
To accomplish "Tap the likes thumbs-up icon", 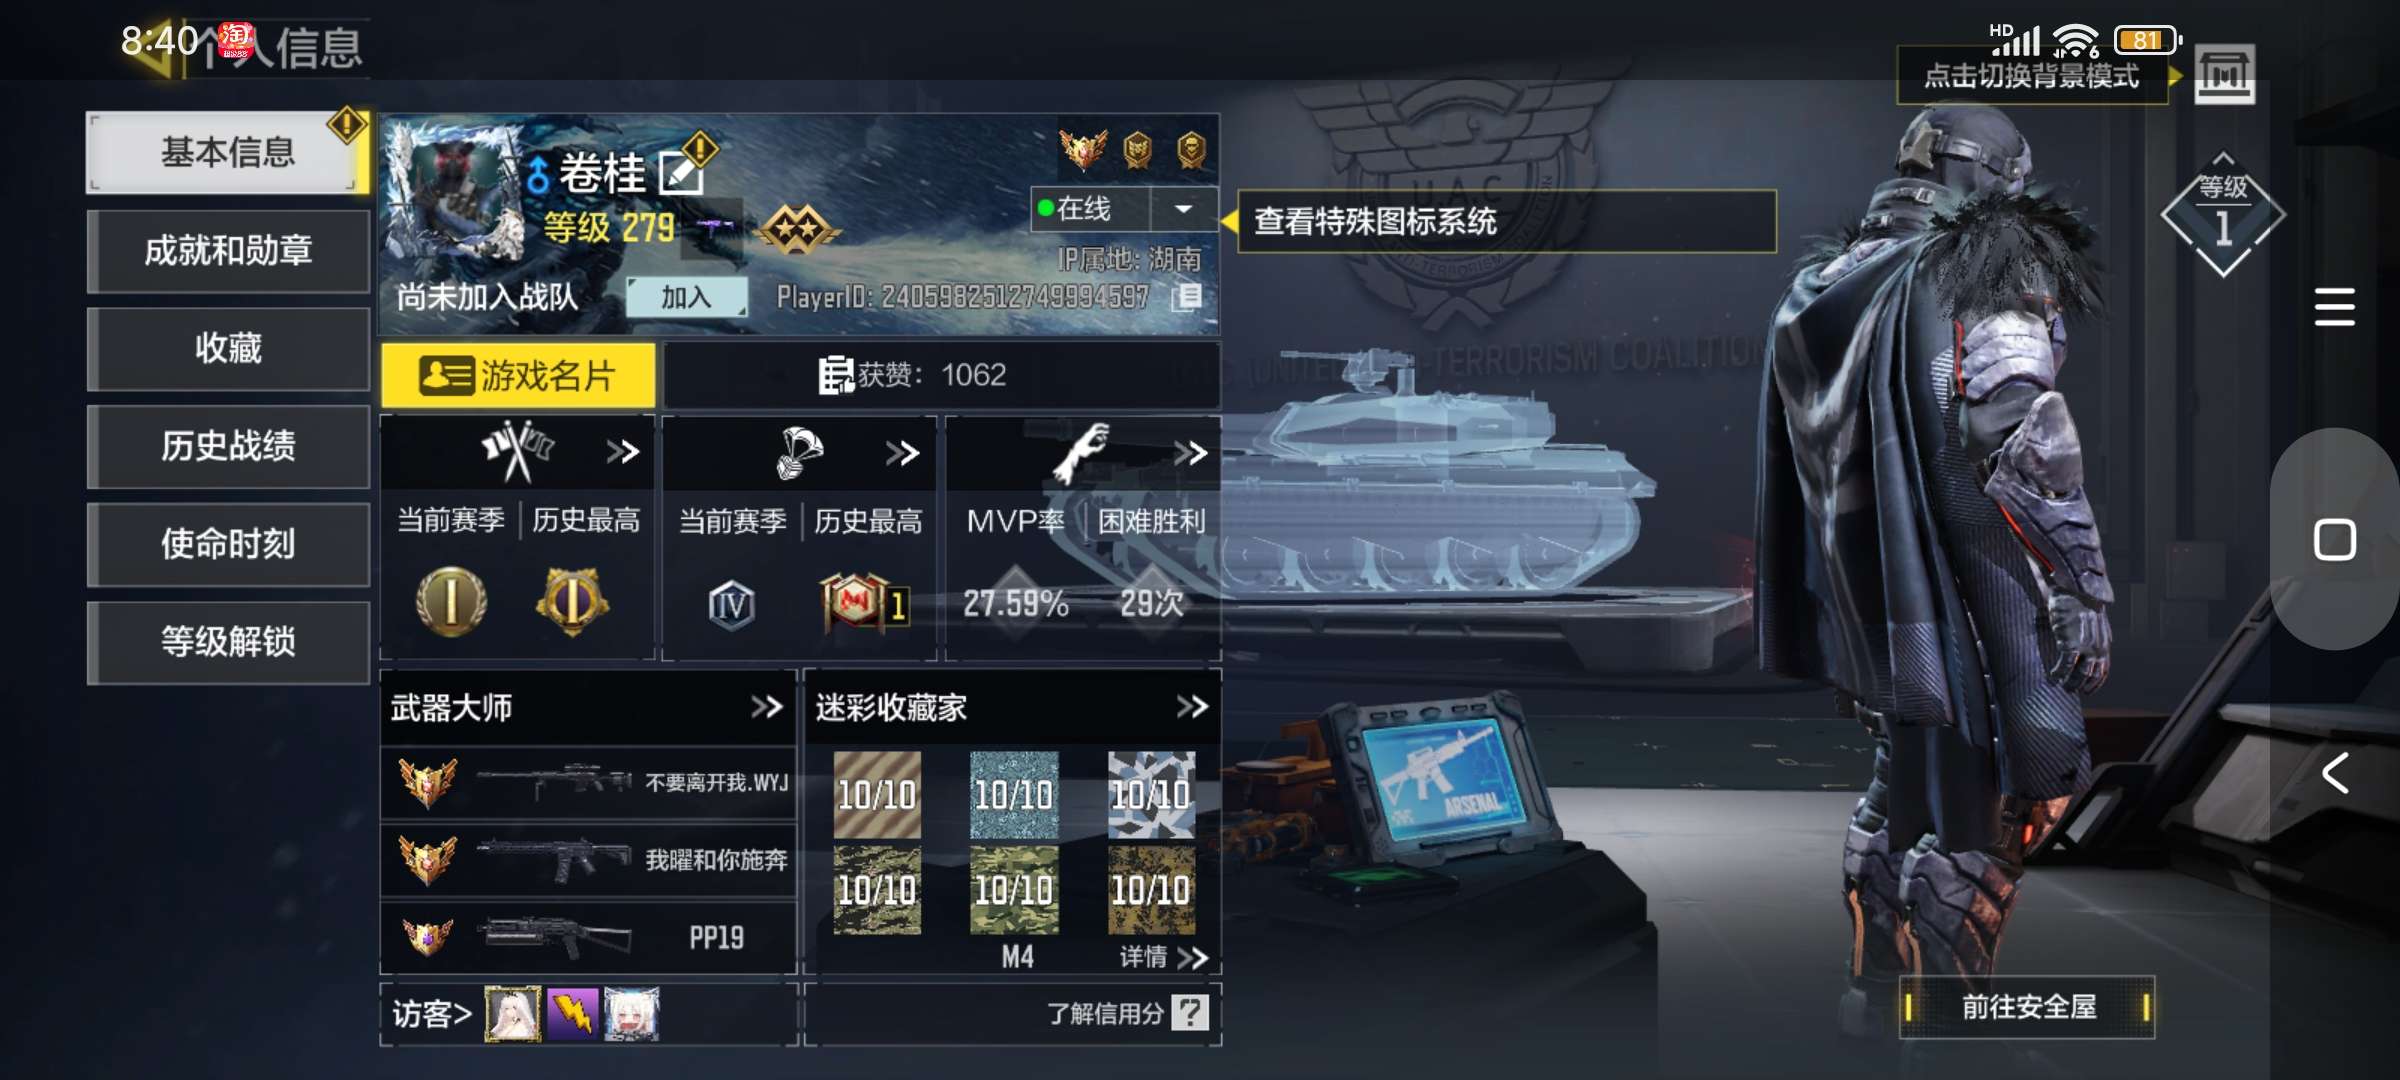I will click(835, 375).
